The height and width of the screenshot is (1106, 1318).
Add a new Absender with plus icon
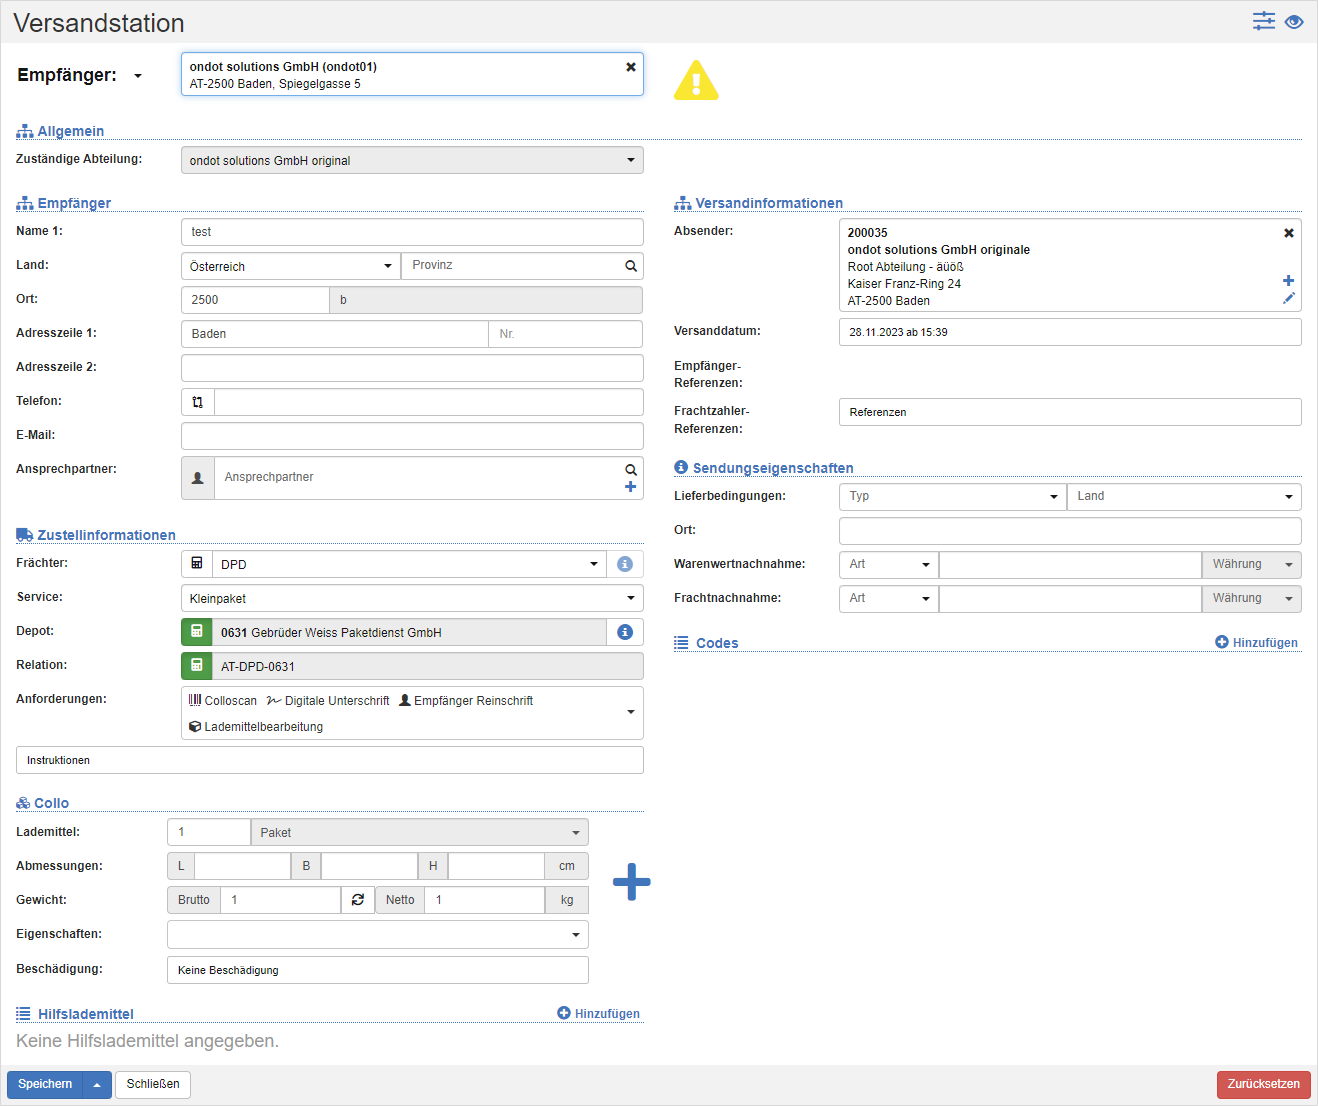click(x=1288, y=281)
